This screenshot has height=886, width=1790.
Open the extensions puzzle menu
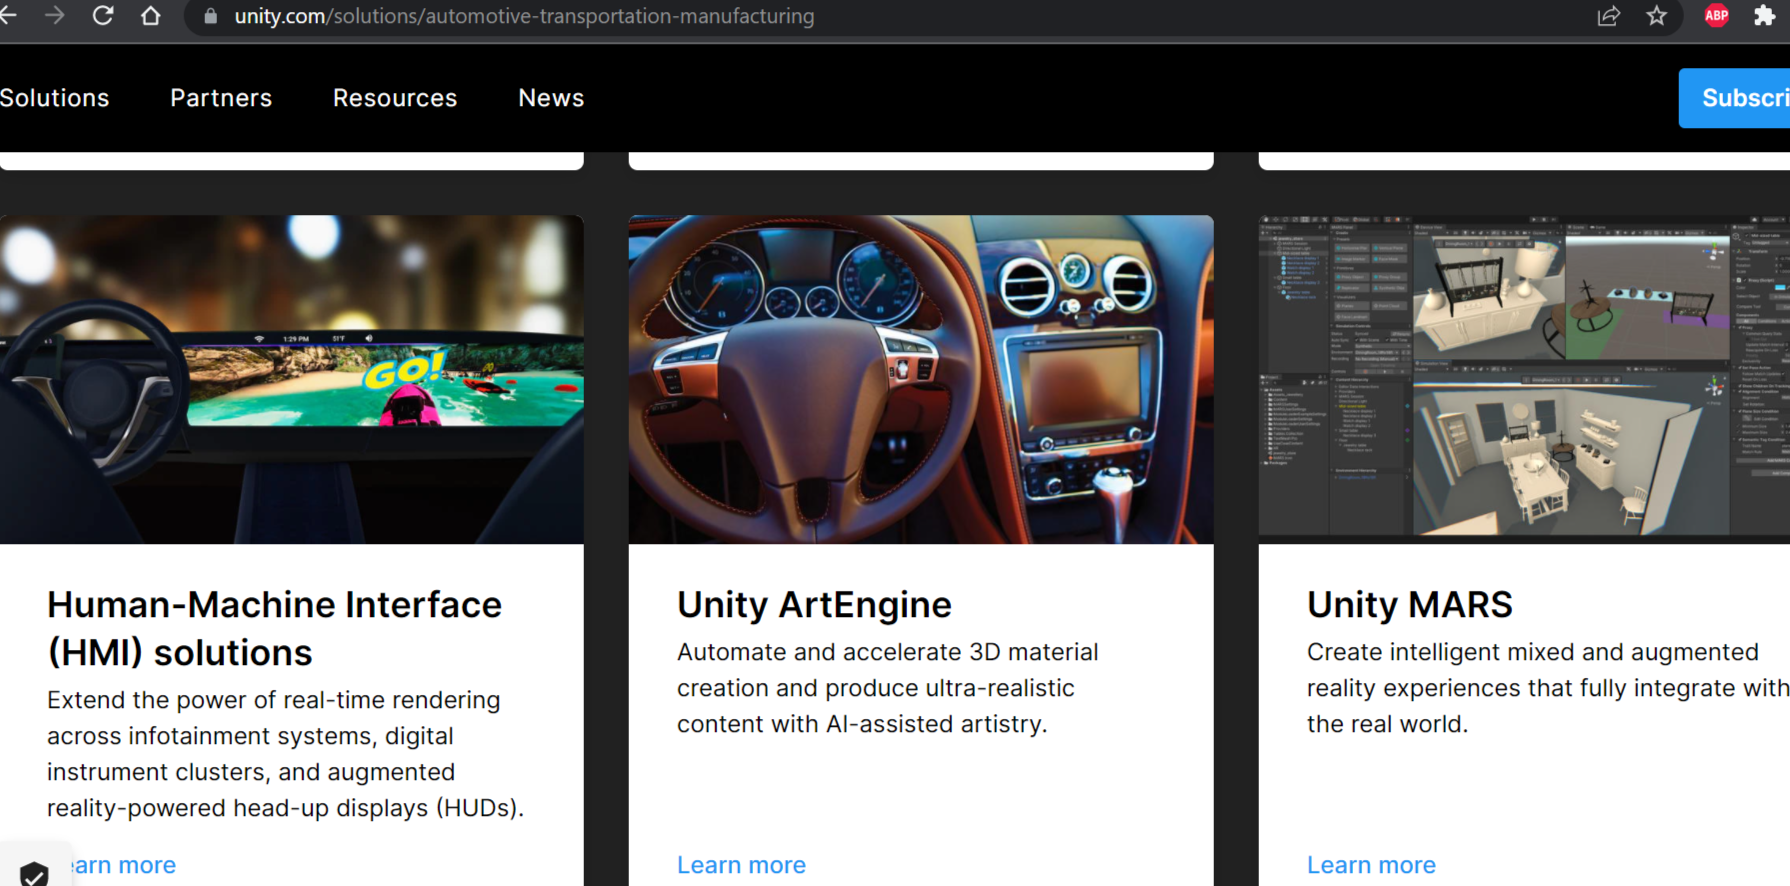[x=1764, y=16]
